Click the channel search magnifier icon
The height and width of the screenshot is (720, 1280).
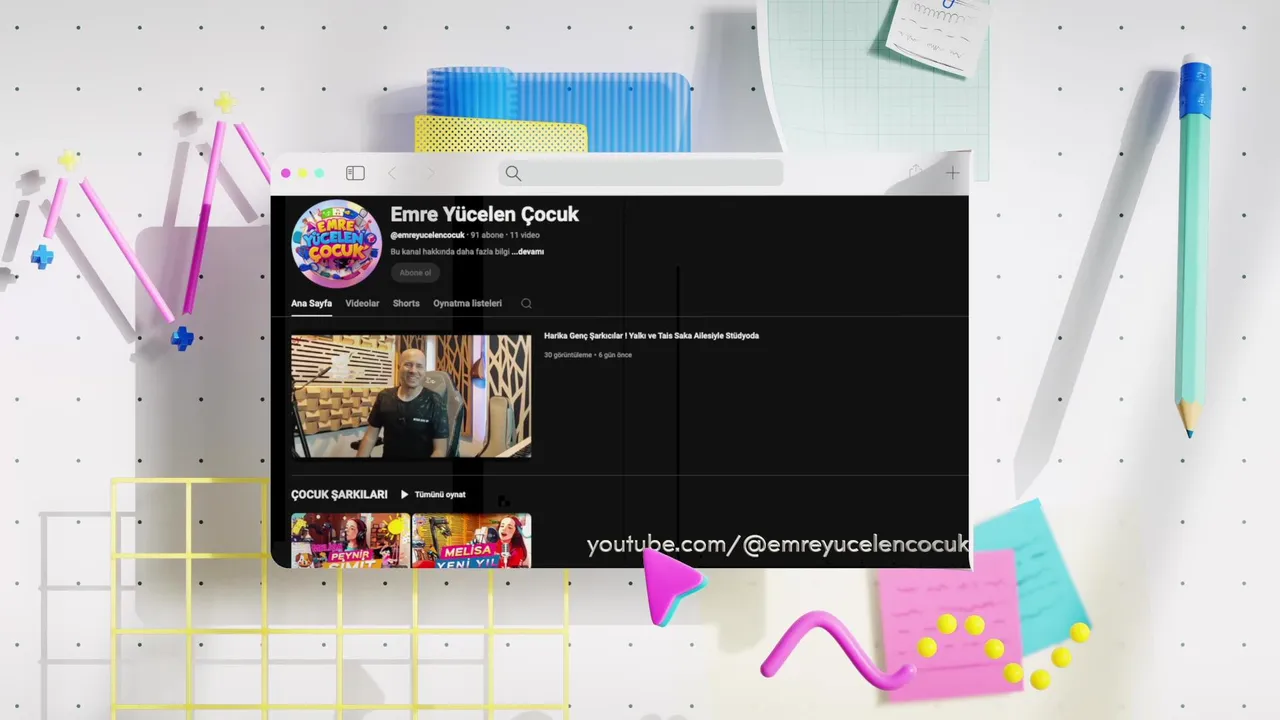pyautogui.click(x=526, y=303)
